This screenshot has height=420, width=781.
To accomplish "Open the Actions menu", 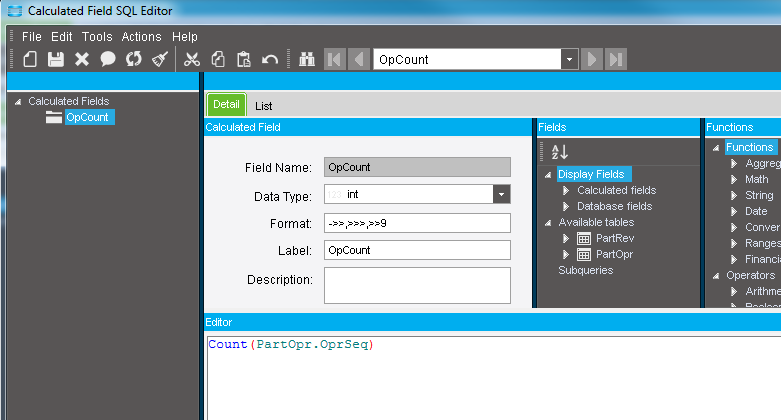I will pyautogui.click(x=141, y=37).
